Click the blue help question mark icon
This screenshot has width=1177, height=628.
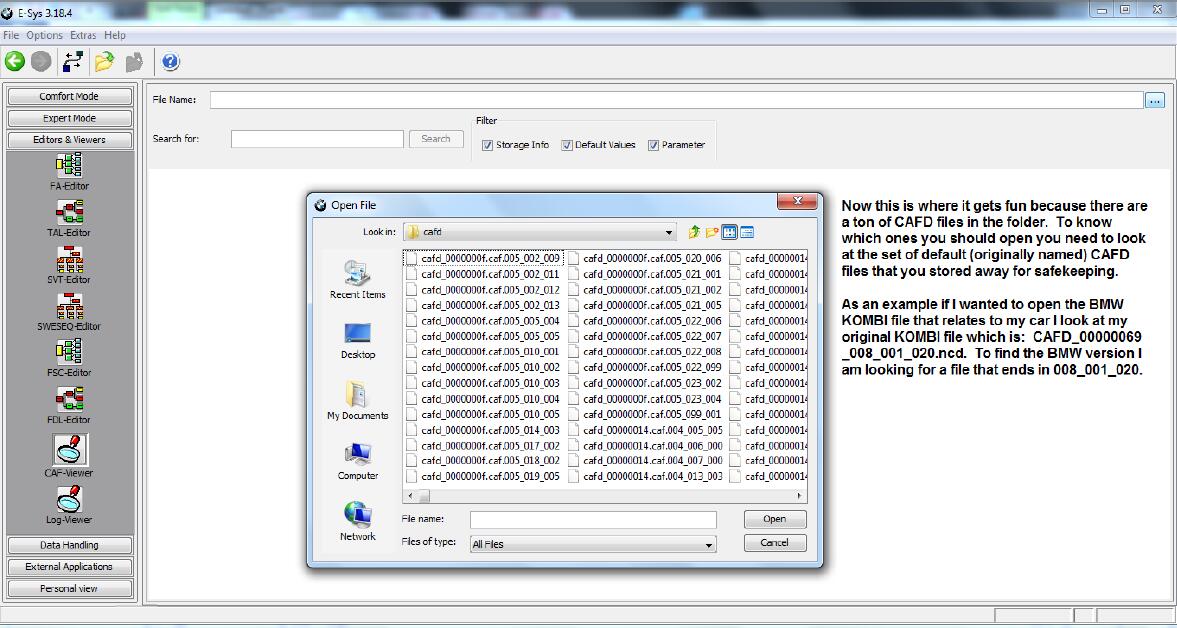pos(170,62)
